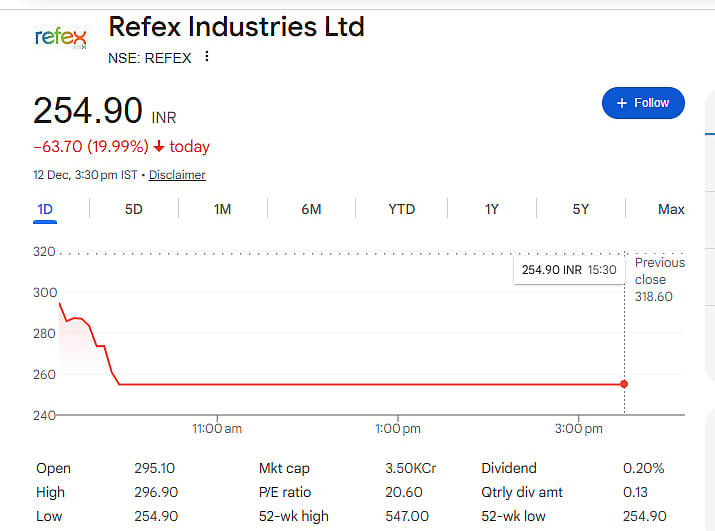Switch to the 5D chart tab
This screenshot has width=715, height=531.
pyautogui.click(x=133, y=209)
